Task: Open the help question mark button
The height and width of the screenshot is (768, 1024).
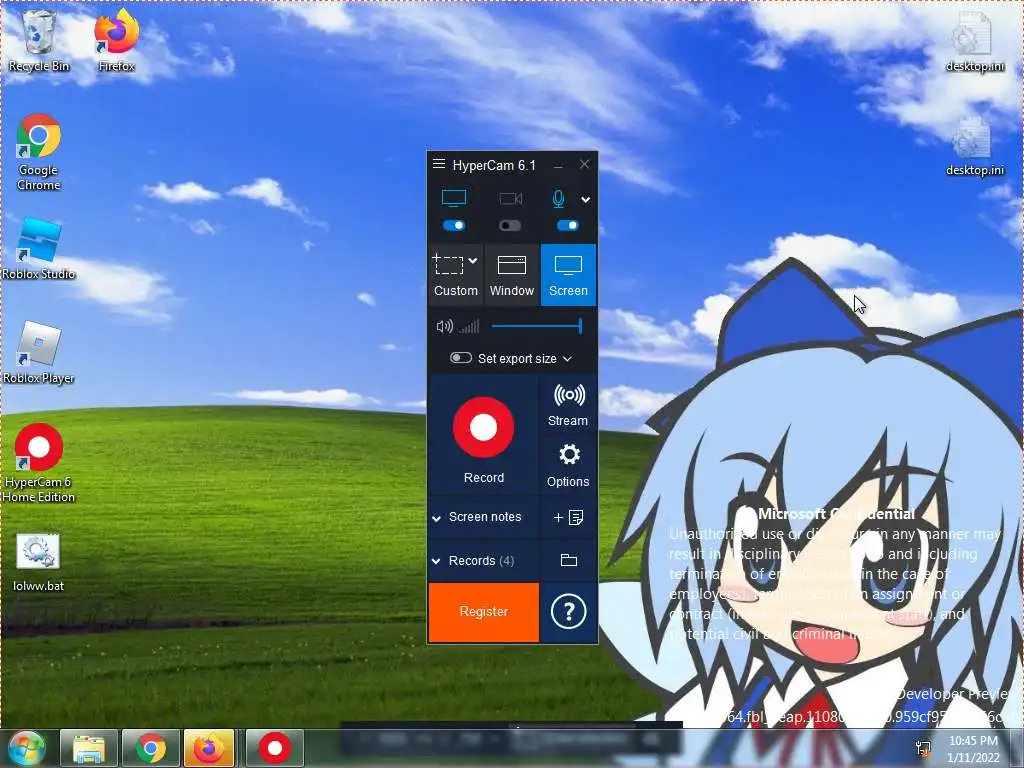Action: pos(568,612)
